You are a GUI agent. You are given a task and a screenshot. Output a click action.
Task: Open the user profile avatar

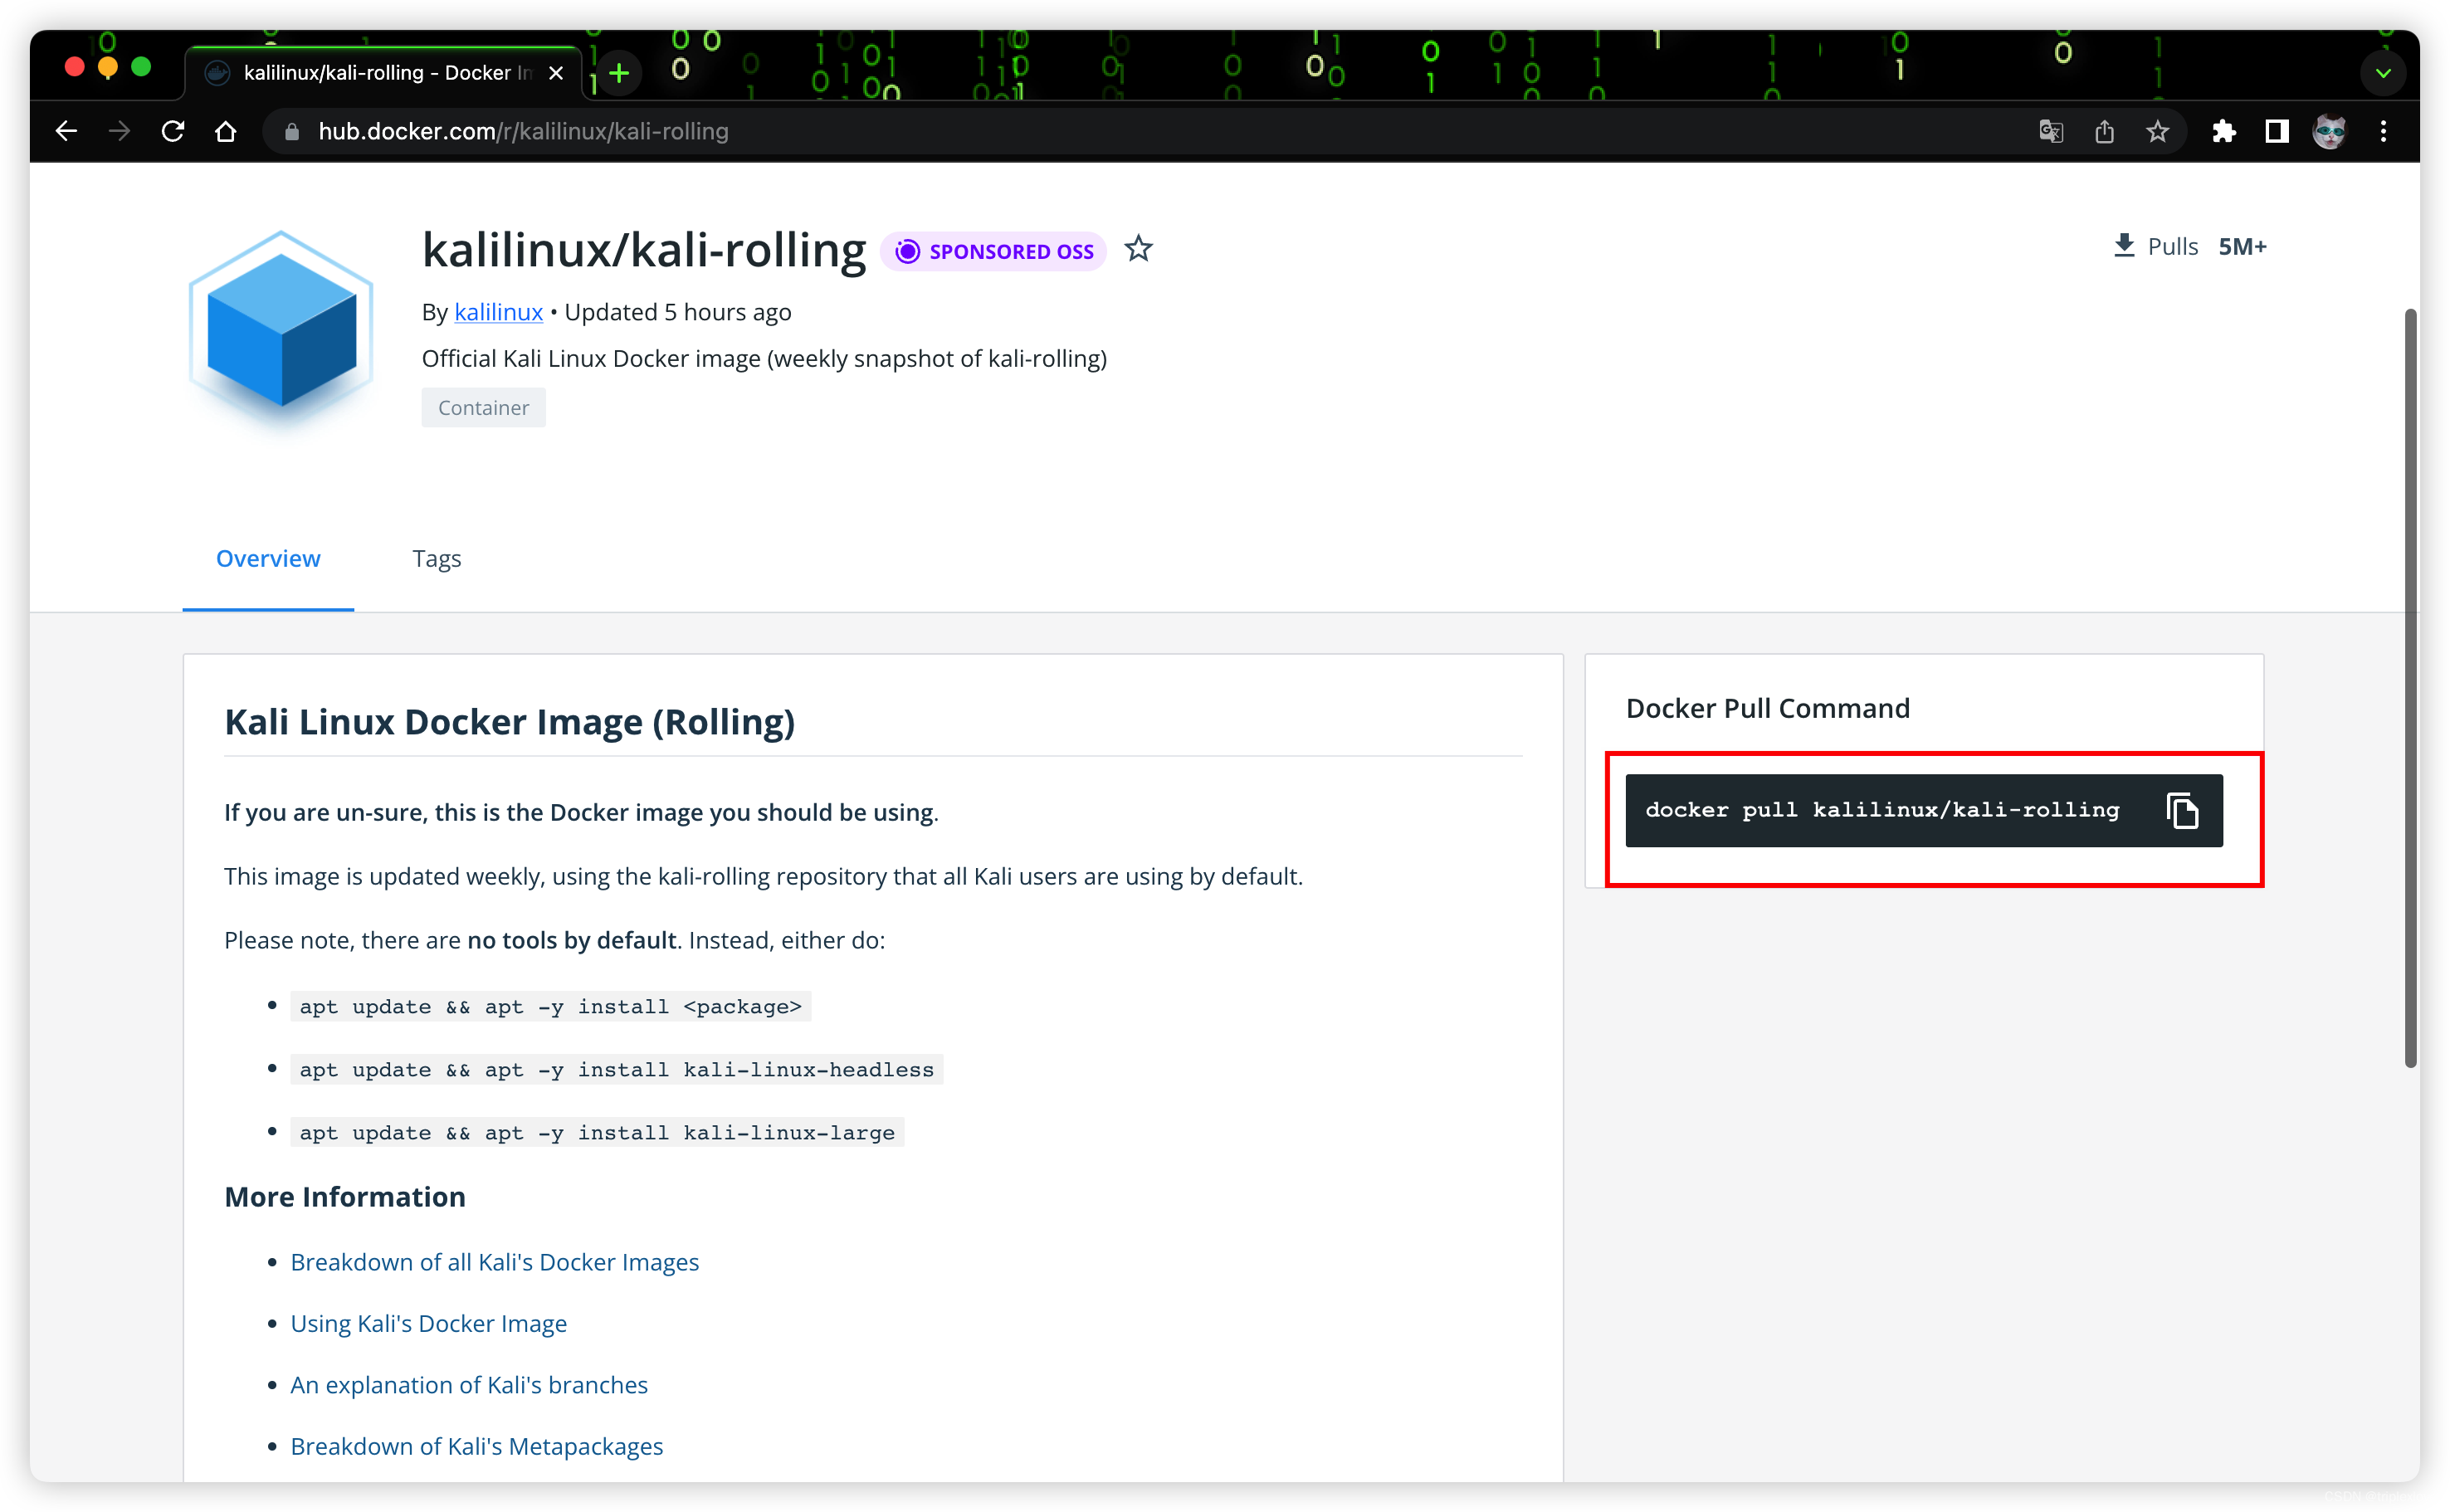coord(2329,131)
